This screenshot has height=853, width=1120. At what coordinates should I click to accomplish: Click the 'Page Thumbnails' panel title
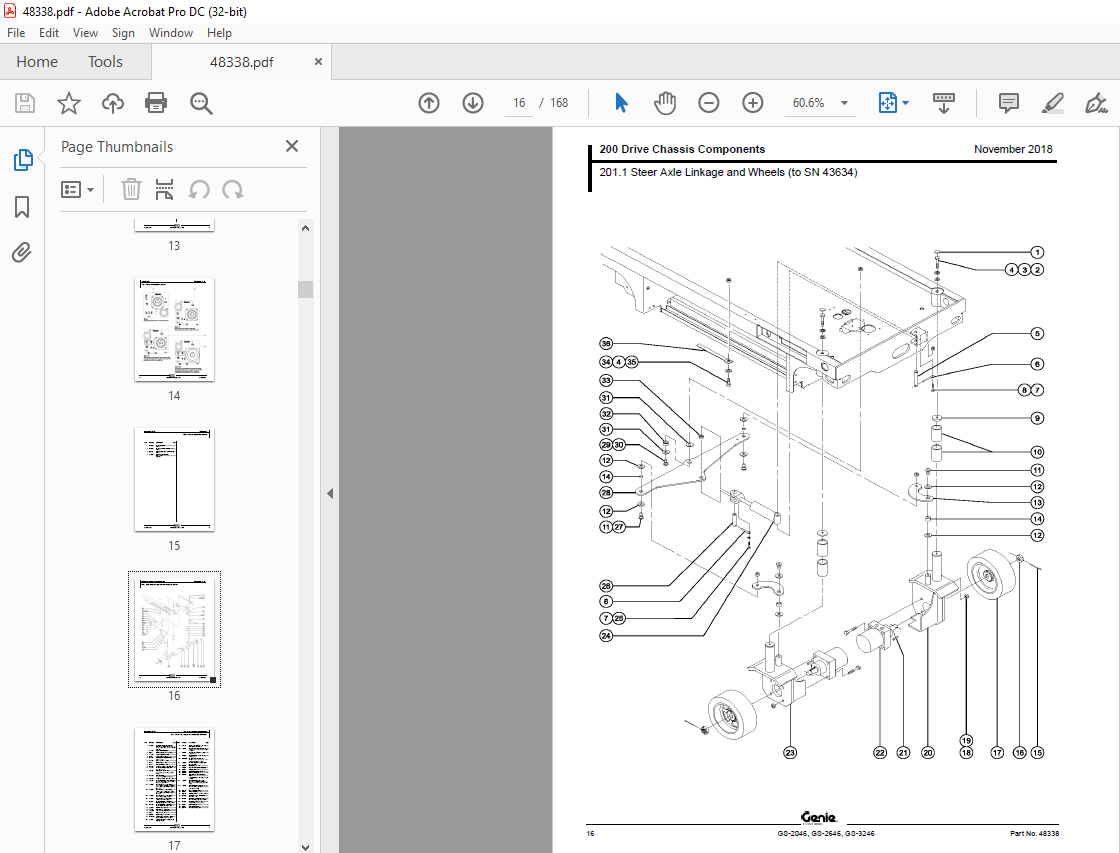pyautogui.click(x=117, y=146)
